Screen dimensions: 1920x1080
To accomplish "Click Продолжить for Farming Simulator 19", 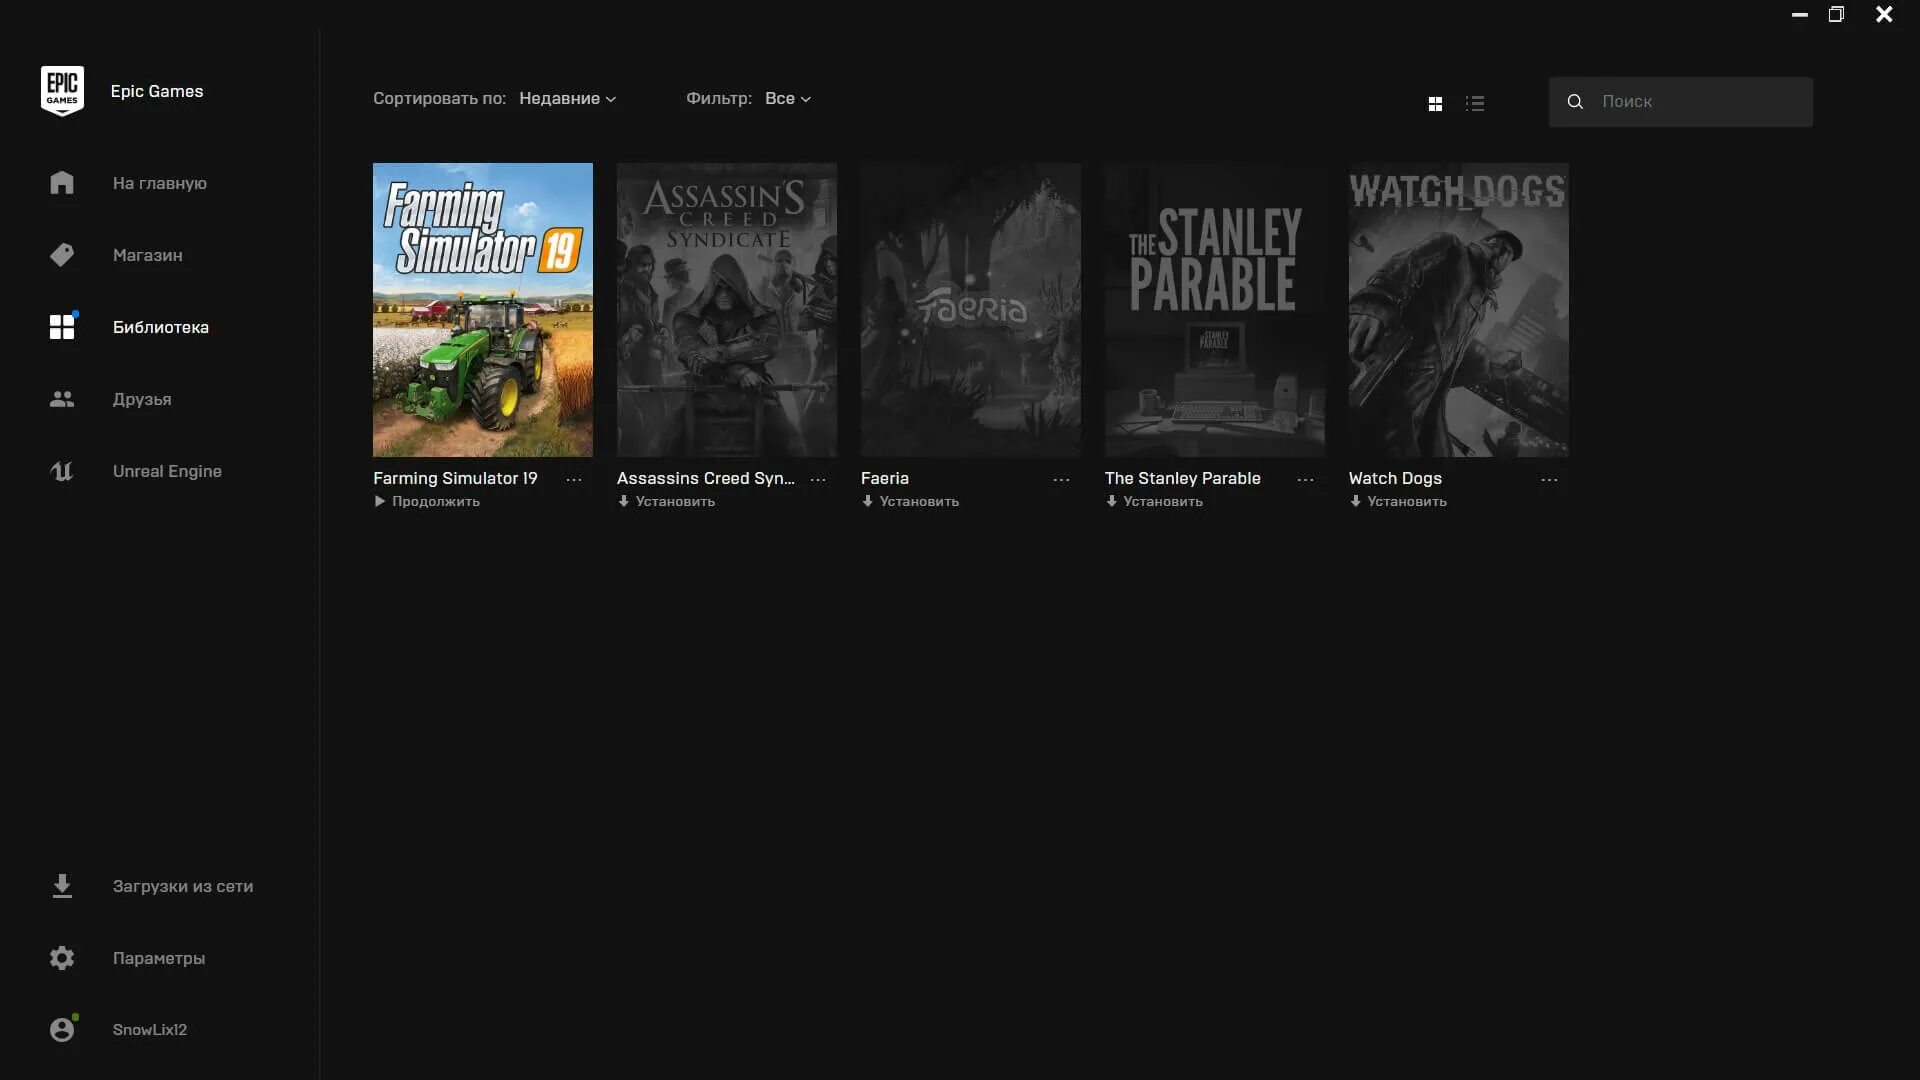I will point(427,502).
